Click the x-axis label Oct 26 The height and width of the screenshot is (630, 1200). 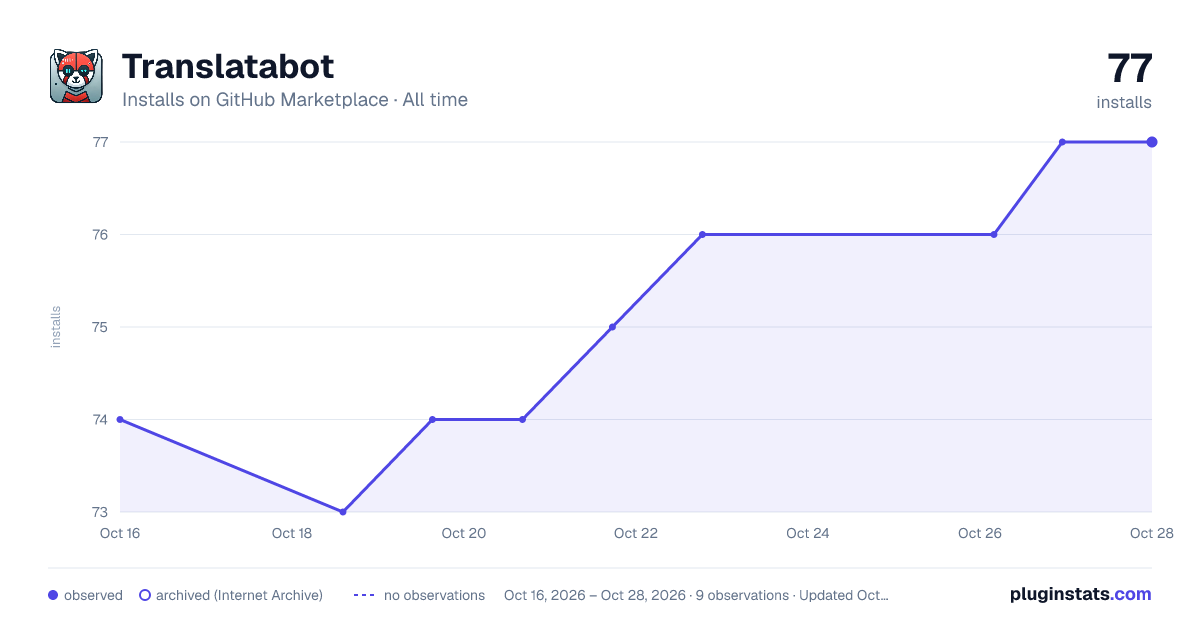point(980,533)
